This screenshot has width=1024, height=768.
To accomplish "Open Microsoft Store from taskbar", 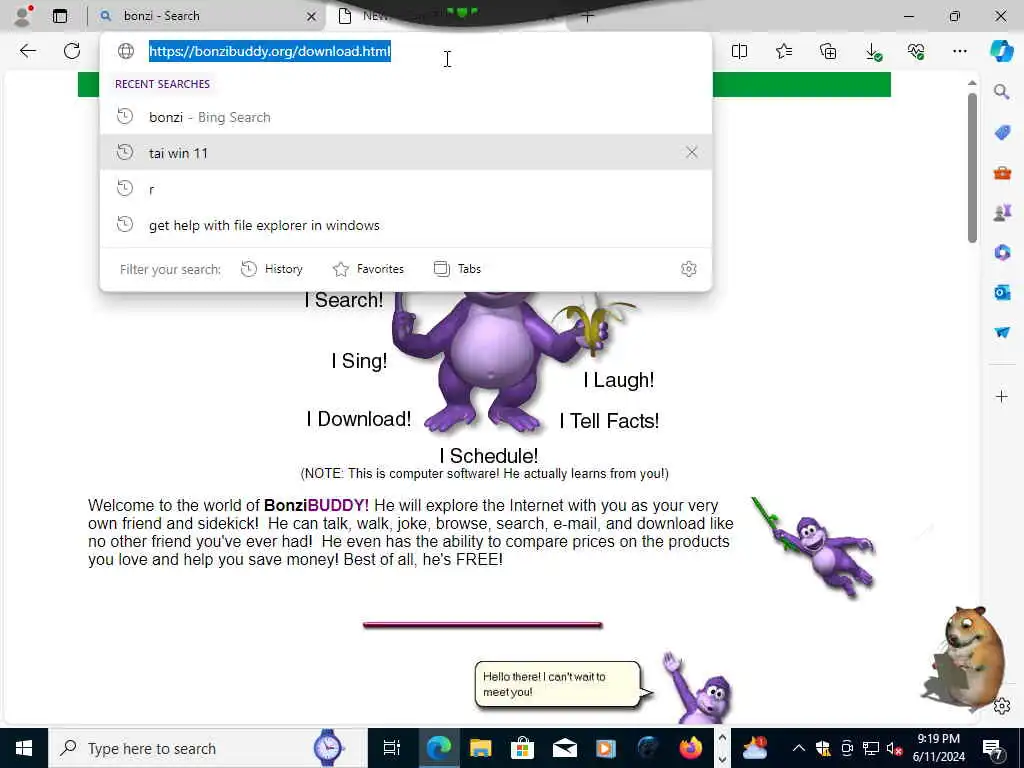I will coord(522,748).
